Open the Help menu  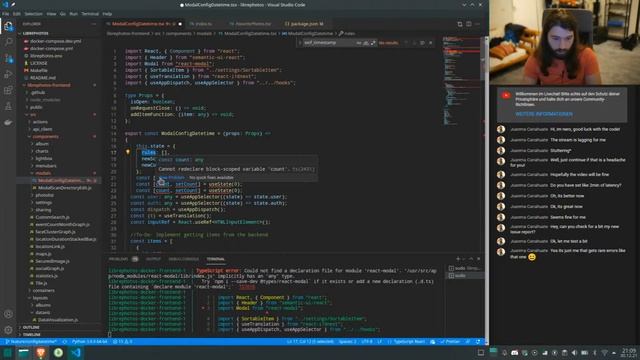107,14
